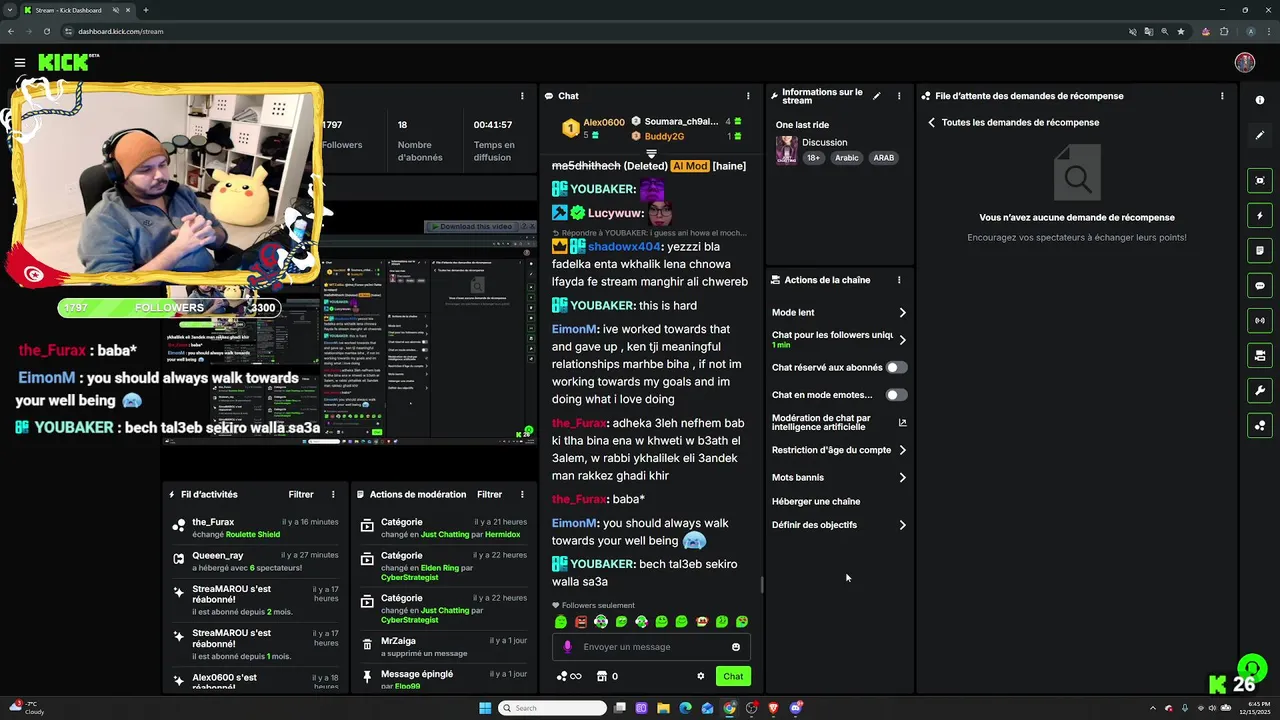Open Fil d'activités three-dot menu
The width and height of the screenshot is (1280, 720).
(333, 494)
